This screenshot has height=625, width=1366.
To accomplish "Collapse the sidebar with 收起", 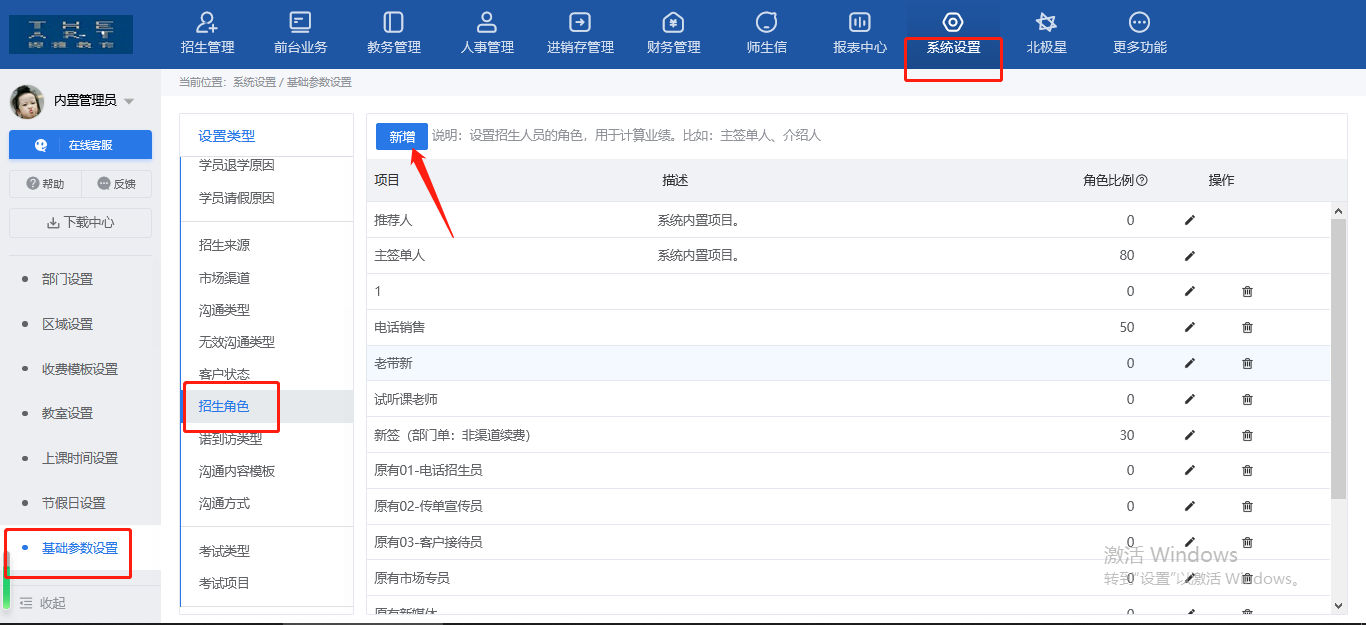I will (43, 603).
